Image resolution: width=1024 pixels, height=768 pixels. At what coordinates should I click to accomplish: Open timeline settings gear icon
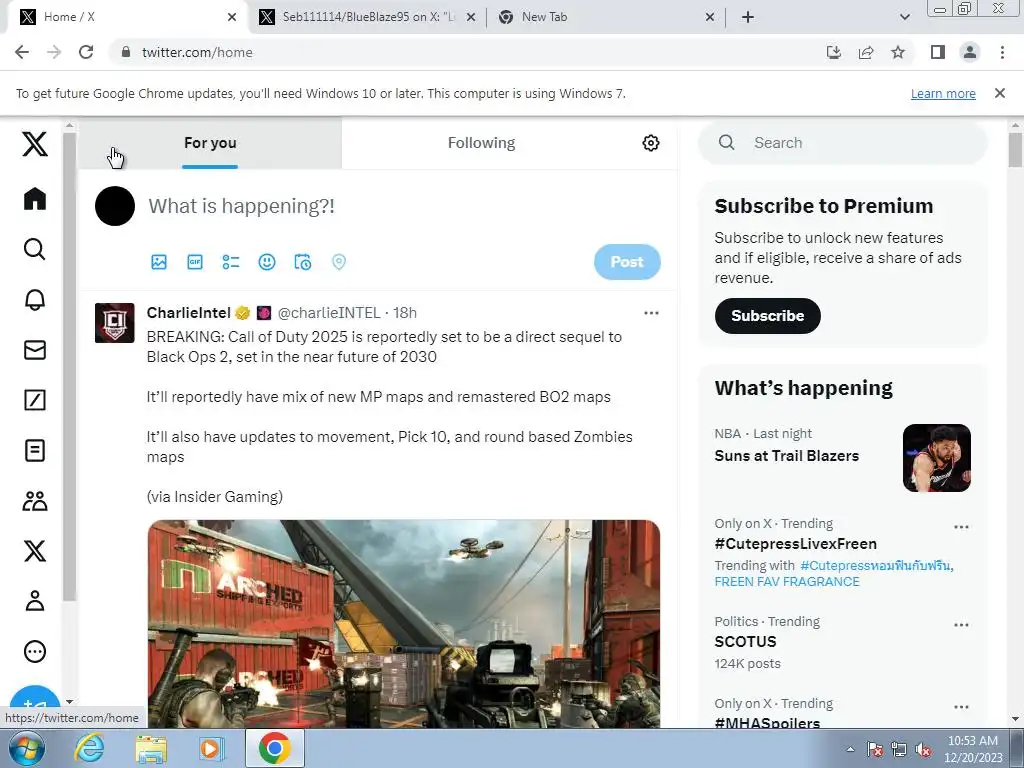point(650,143)
